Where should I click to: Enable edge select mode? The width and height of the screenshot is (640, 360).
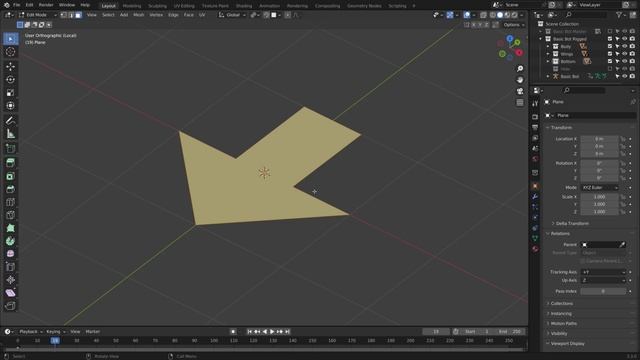[71, 15]
